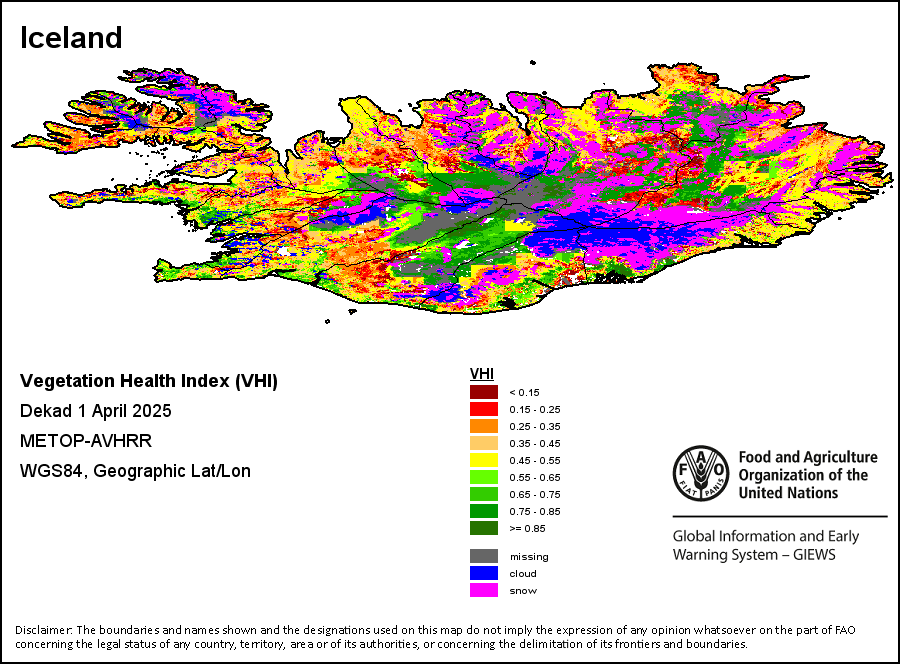
Task: Click the darker green 0.75 - 0.85 swatch
Action: click(x=484, y=511)
